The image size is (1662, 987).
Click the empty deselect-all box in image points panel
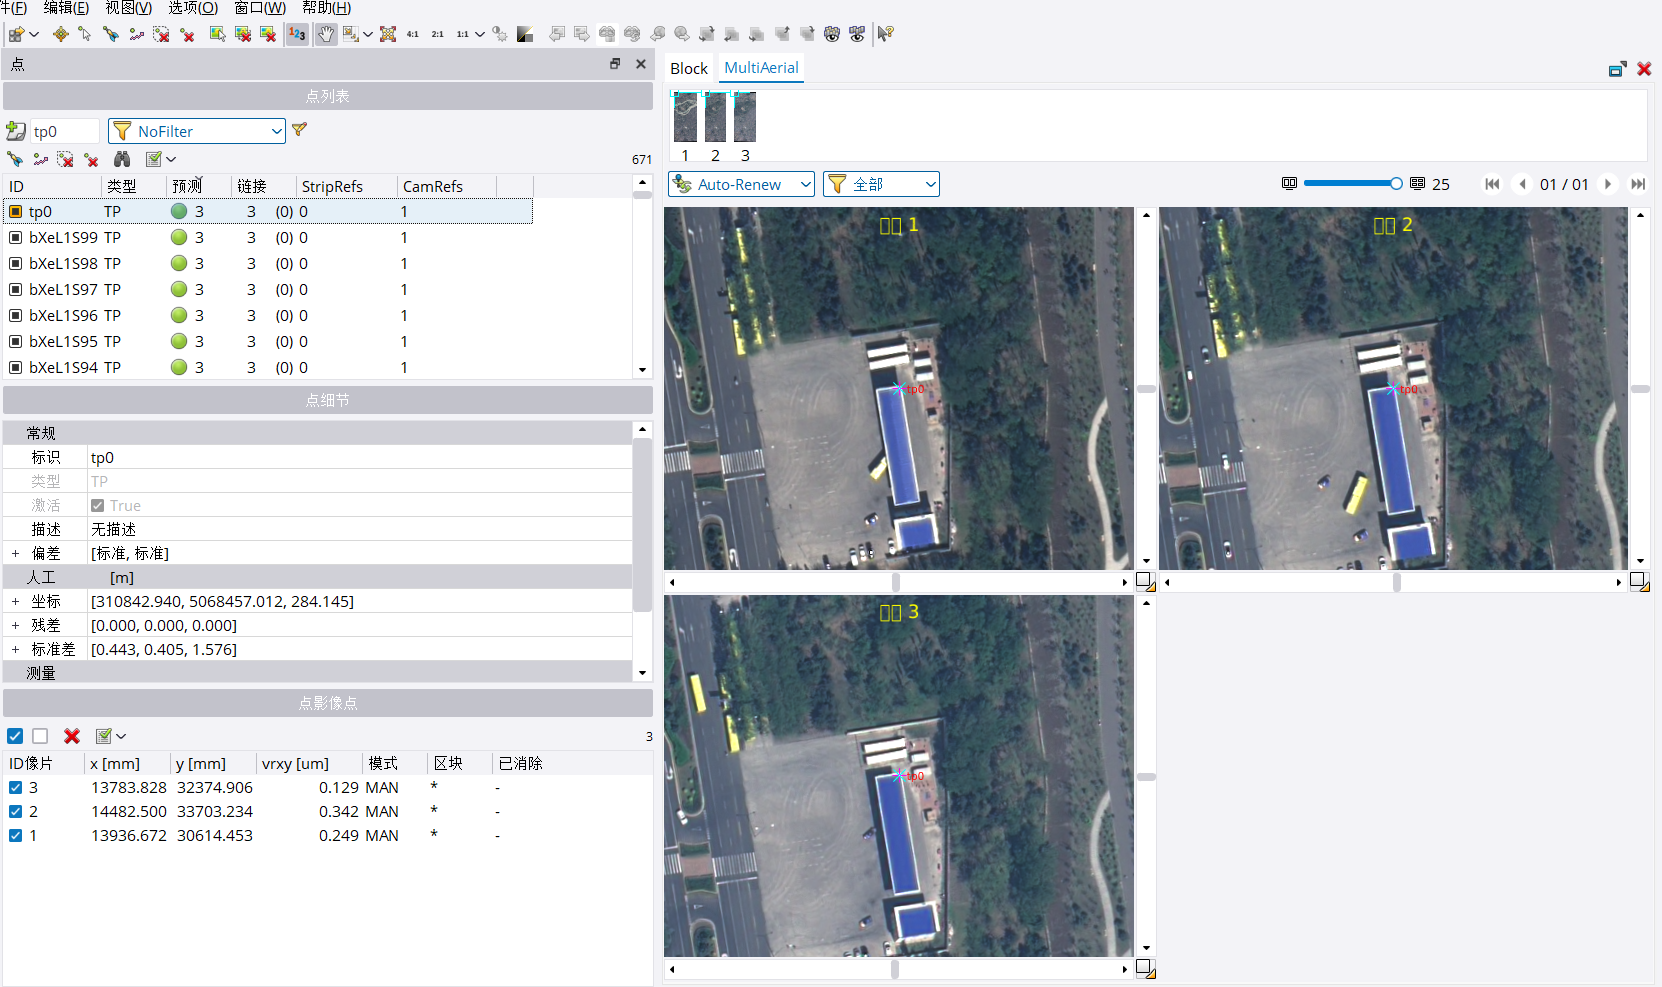point(40,736)
